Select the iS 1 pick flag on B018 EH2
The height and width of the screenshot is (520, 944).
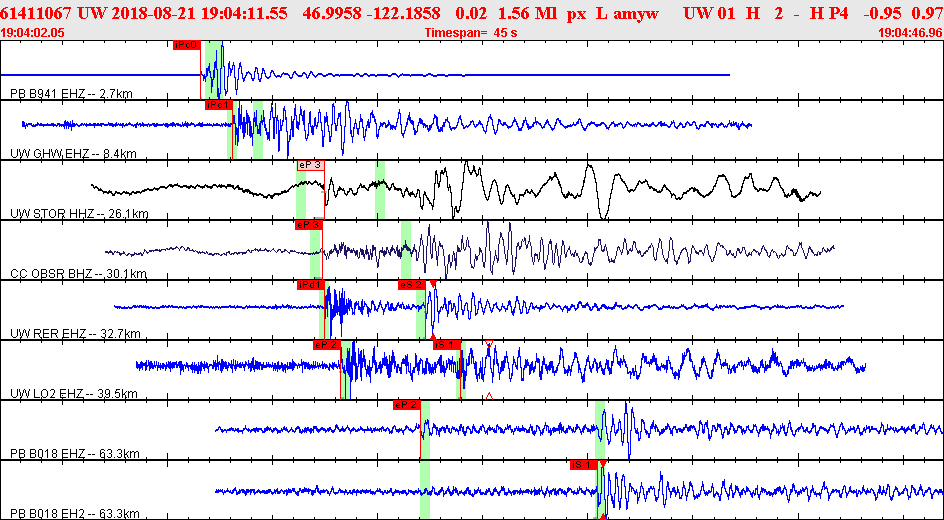click(584, 465)
